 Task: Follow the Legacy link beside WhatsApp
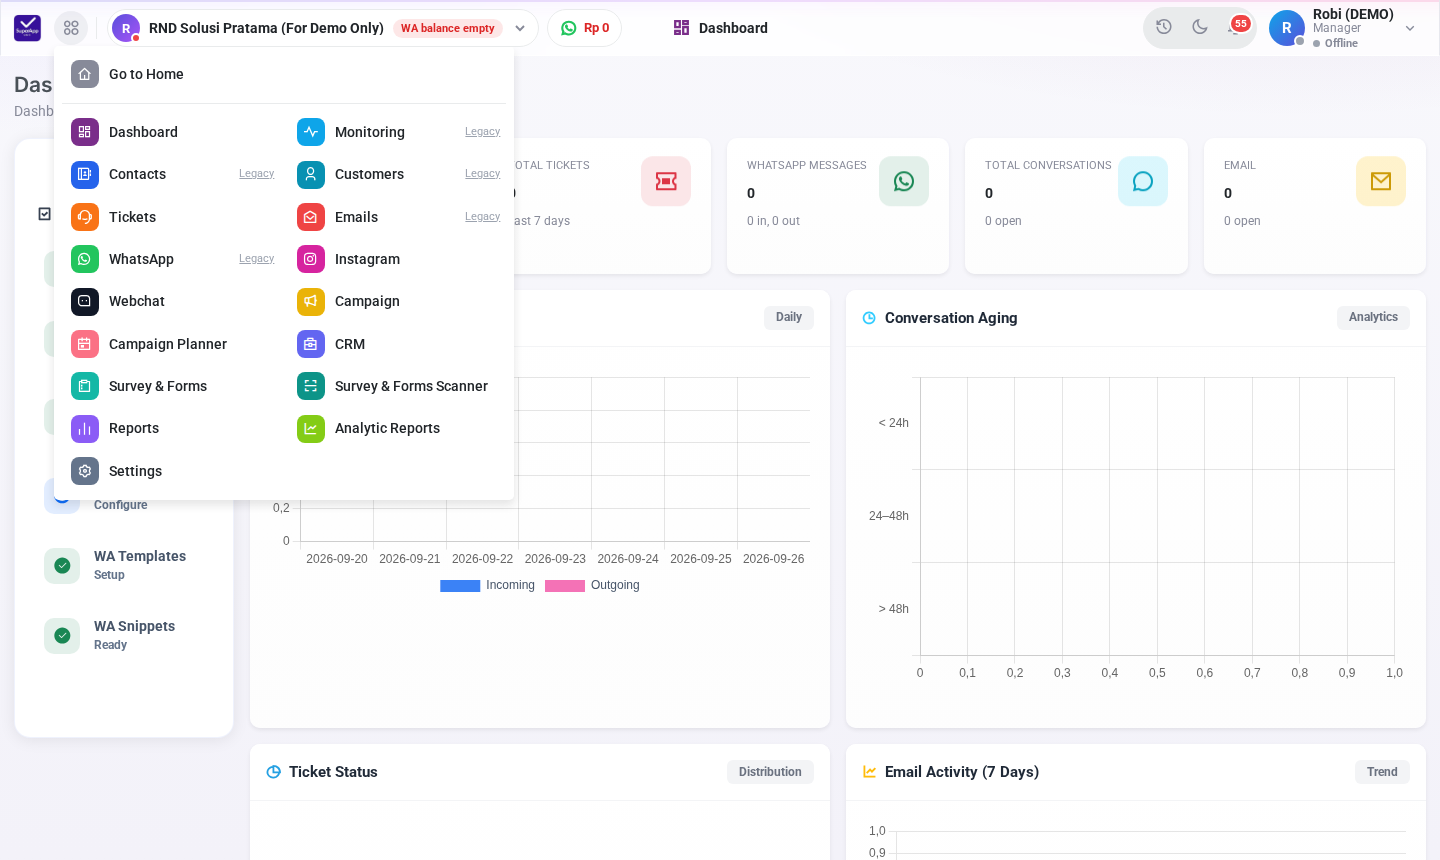256,259
